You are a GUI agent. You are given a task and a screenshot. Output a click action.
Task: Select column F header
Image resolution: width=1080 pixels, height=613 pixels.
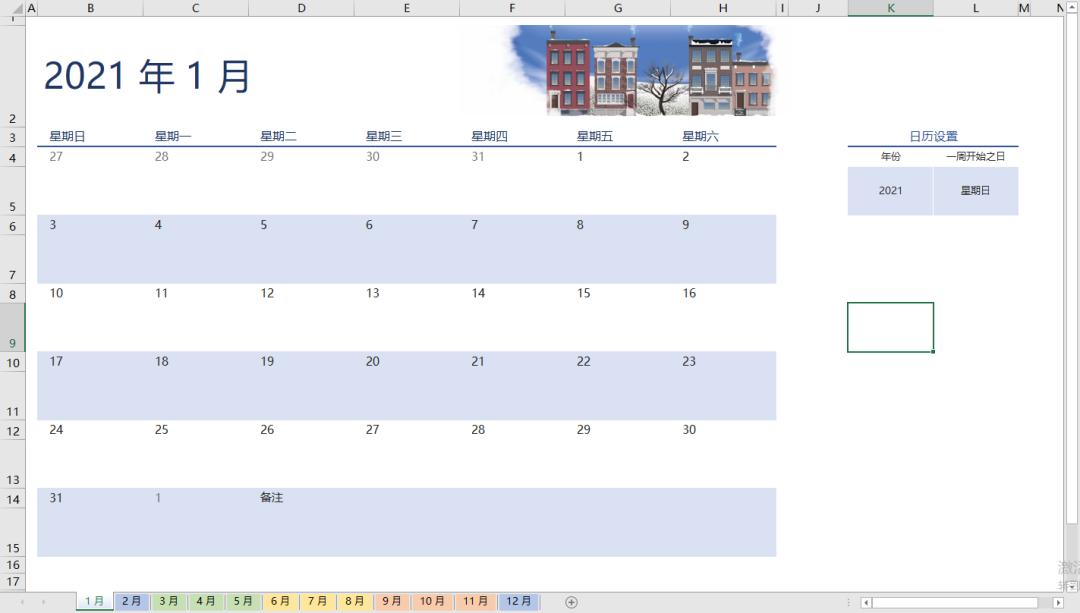click(x=512, y=8)
